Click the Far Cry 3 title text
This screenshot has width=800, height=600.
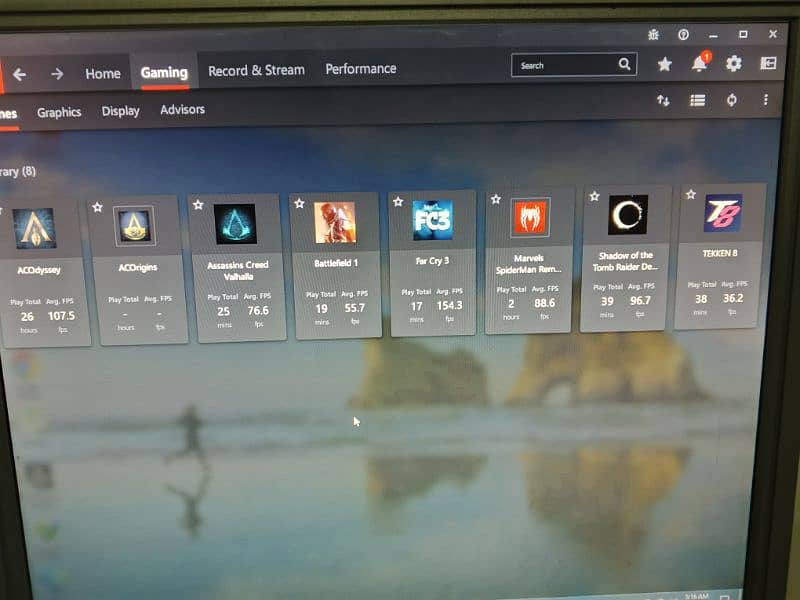click(432, 261)
